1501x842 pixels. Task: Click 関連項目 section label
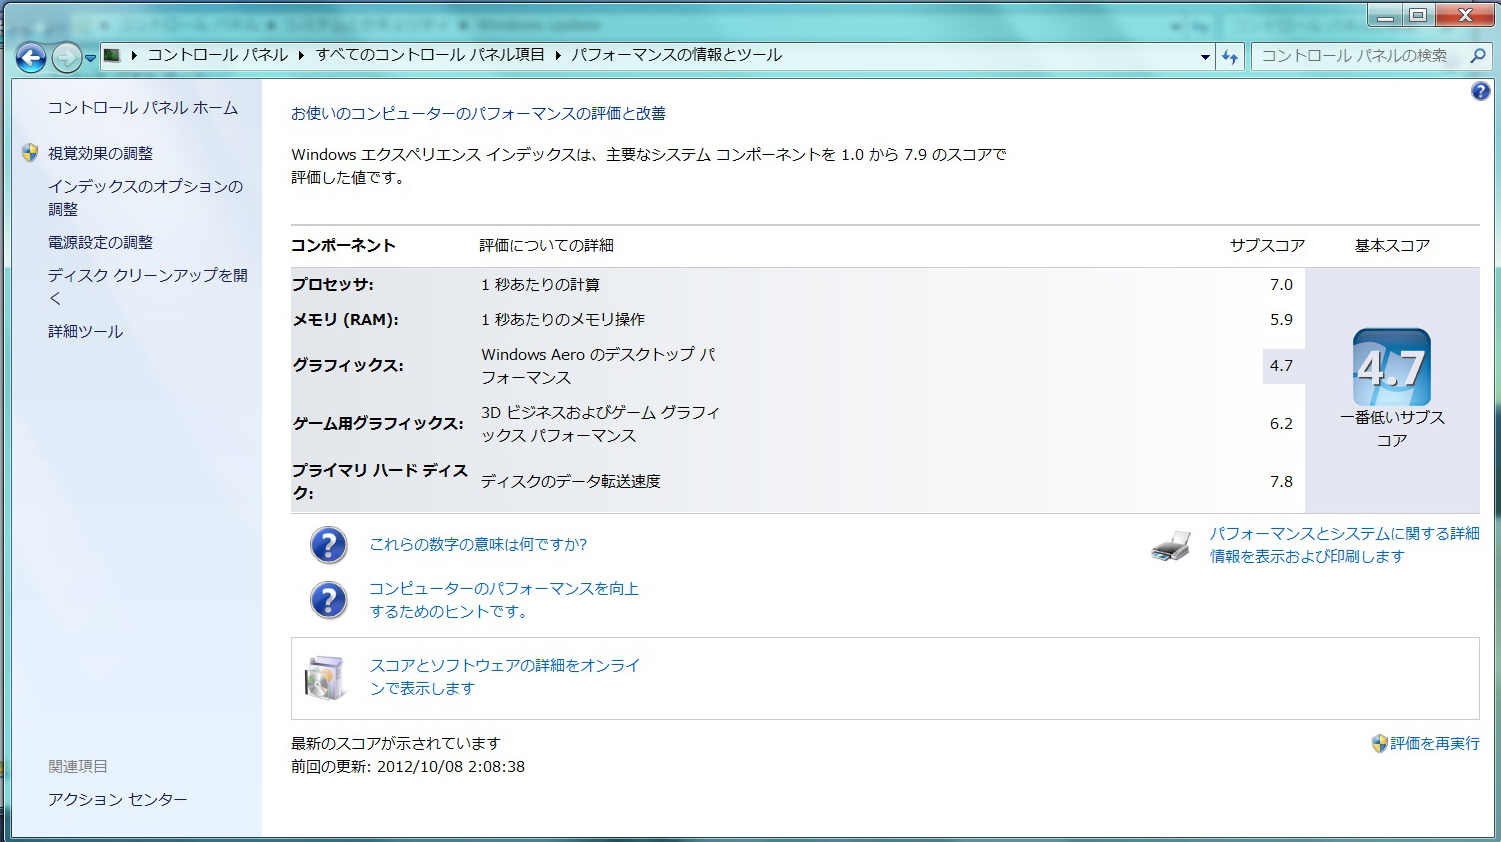coord(78,767)
